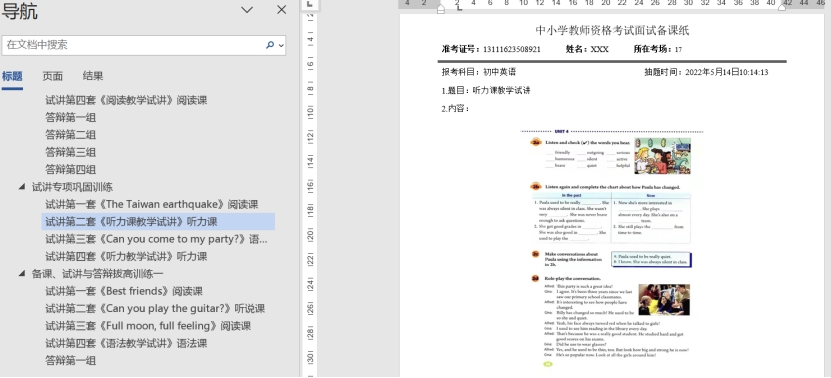The image size is (831, 378).
Task: Open navigation pane options chevron
Action: pyautogui.click(x=247, y=10)
